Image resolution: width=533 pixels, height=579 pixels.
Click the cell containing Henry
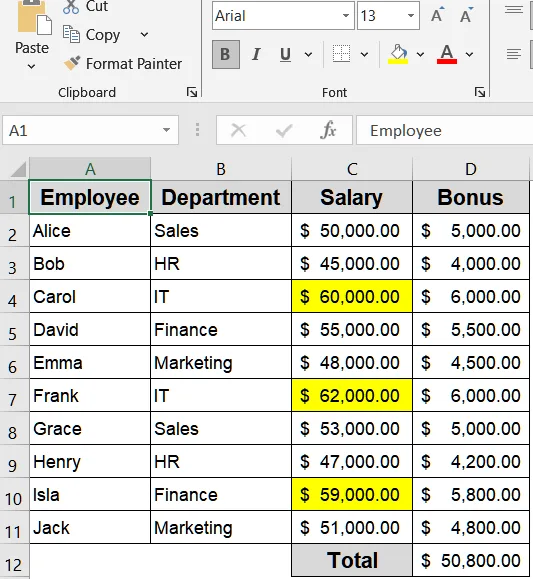pyautogui.click(x=90, y=462)
